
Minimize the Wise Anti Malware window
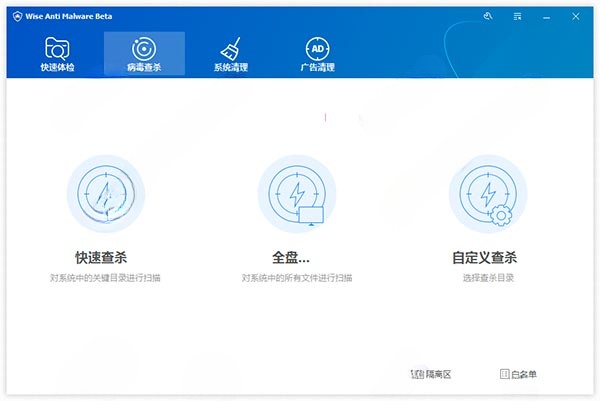click(x=546, y=17)
